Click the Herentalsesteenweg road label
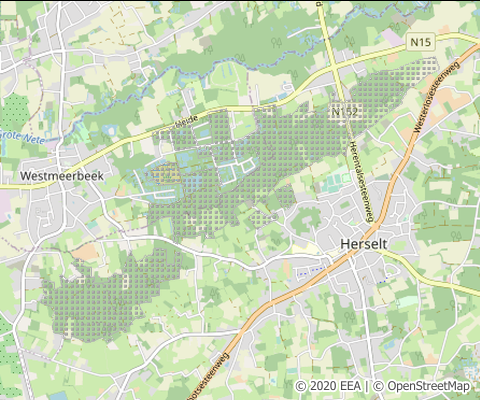Screen dimensions: 480x400 360,181
